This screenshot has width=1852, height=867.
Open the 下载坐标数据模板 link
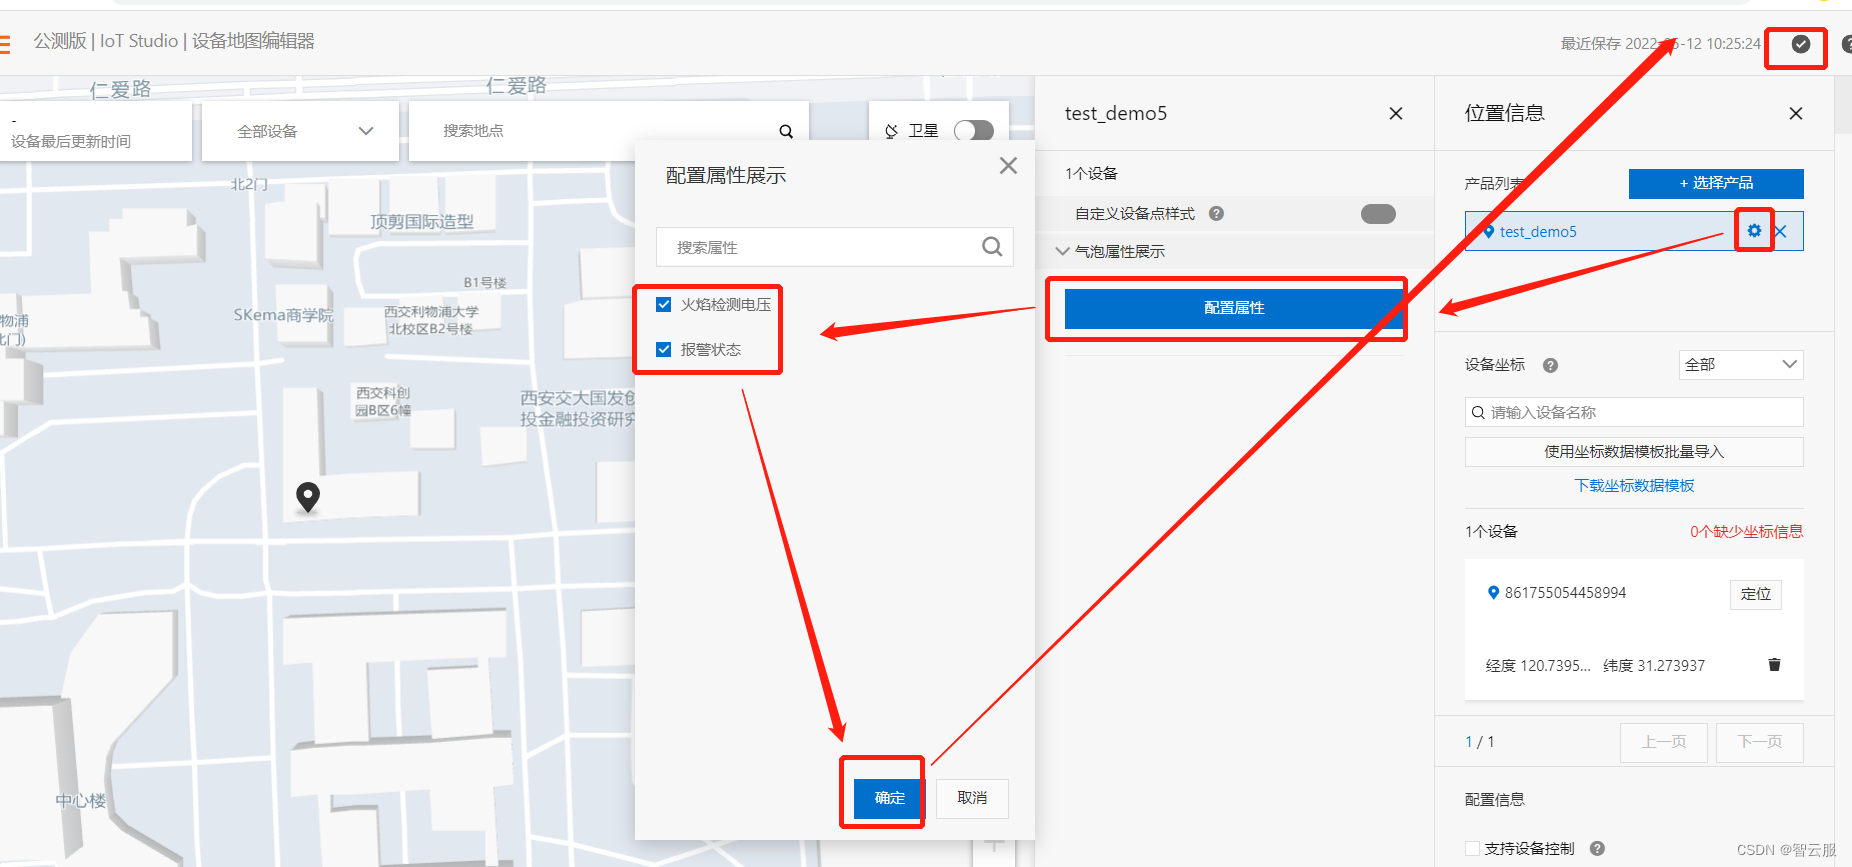coord(1634,485)
